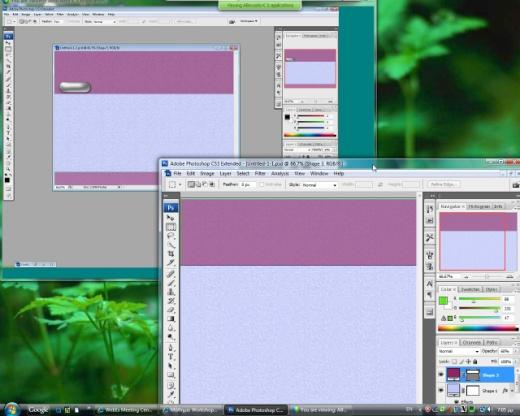520x416 pixels.
Task: Select the Rectangle shape tool
Action: 171,375
